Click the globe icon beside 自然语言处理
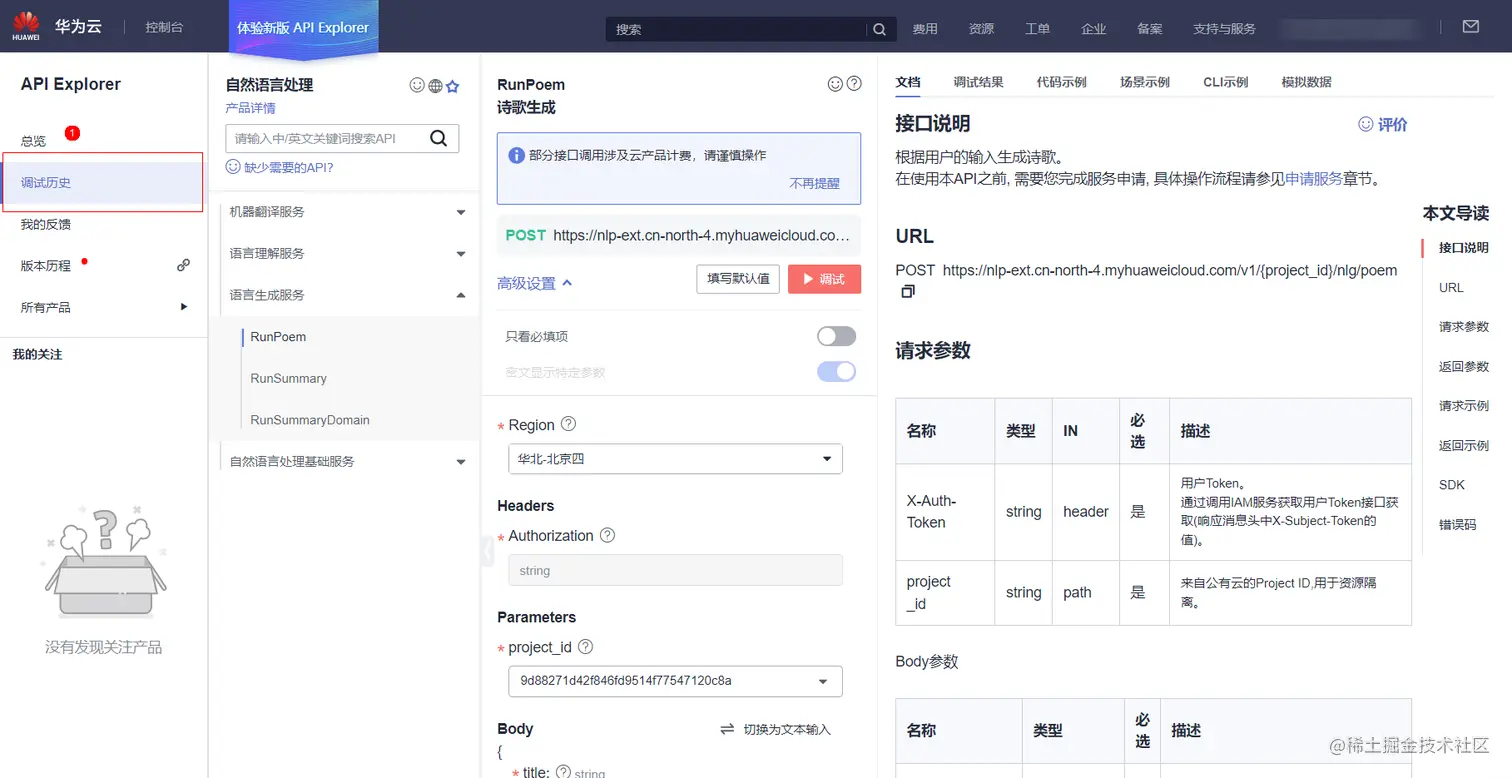1512x778 pixels. point(435,86)
